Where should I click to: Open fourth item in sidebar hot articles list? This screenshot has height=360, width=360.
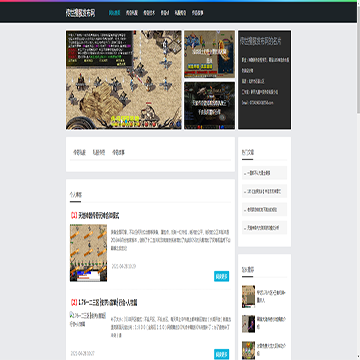coord(264,228)
